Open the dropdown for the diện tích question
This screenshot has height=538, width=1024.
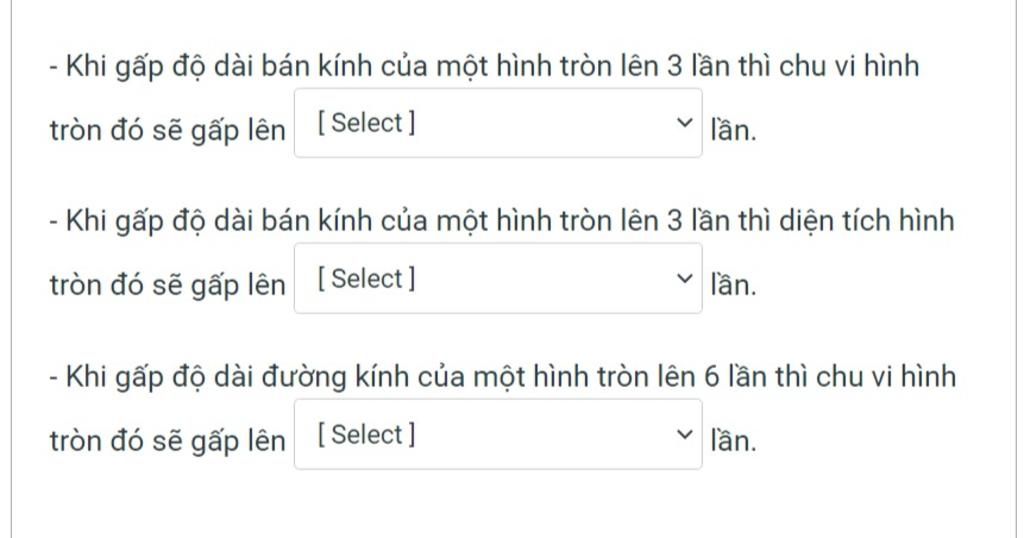pyautogui.click(x=498, y=278)
